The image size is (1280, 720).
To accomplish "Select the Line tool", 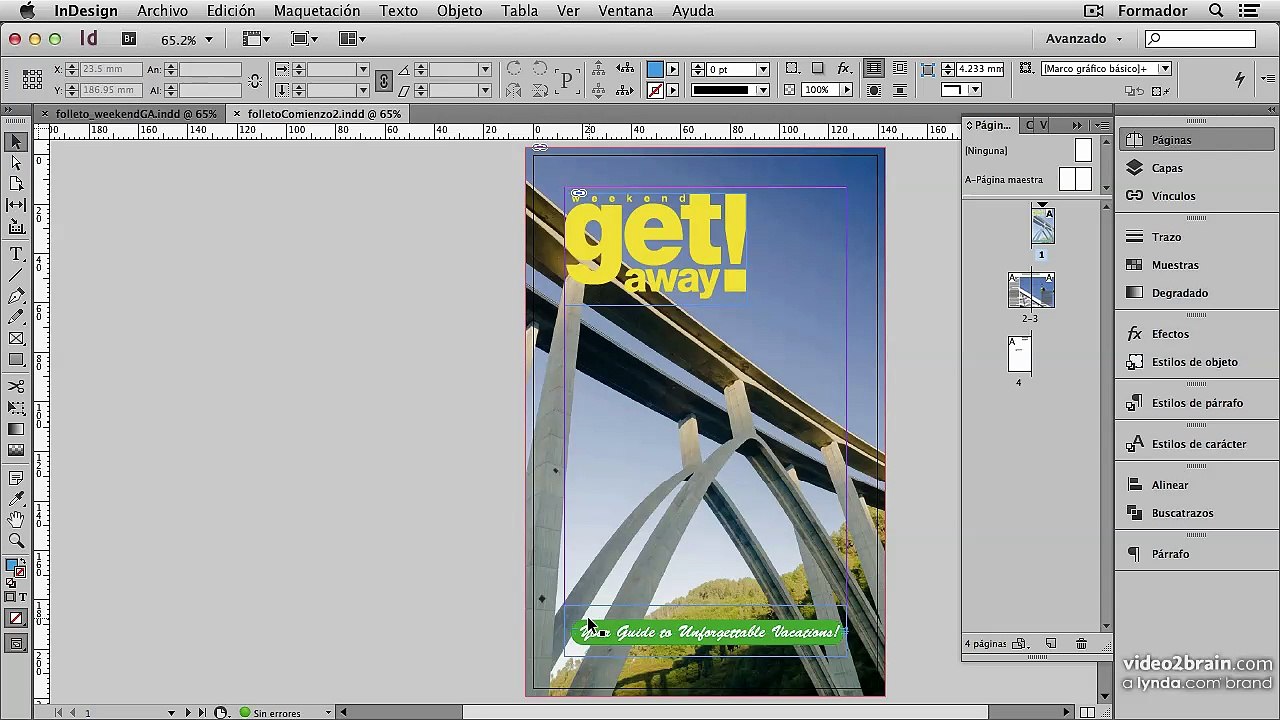I will click(x=16, y=275).
